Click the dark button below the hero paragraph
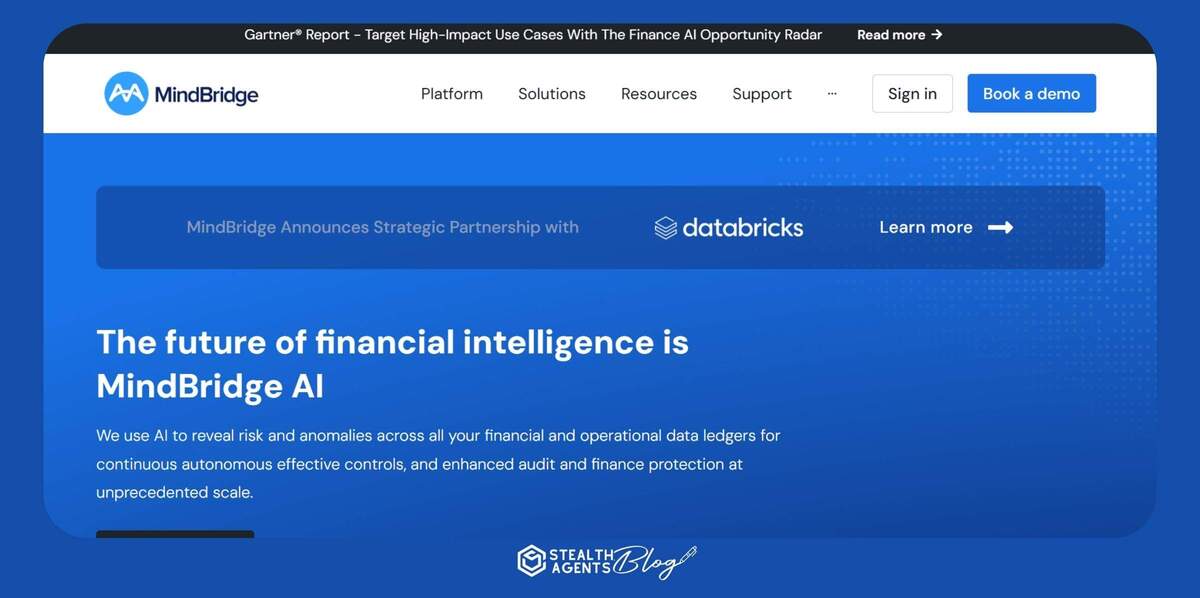Viewport: 1200px width, 598px height. tap(175, 534)
